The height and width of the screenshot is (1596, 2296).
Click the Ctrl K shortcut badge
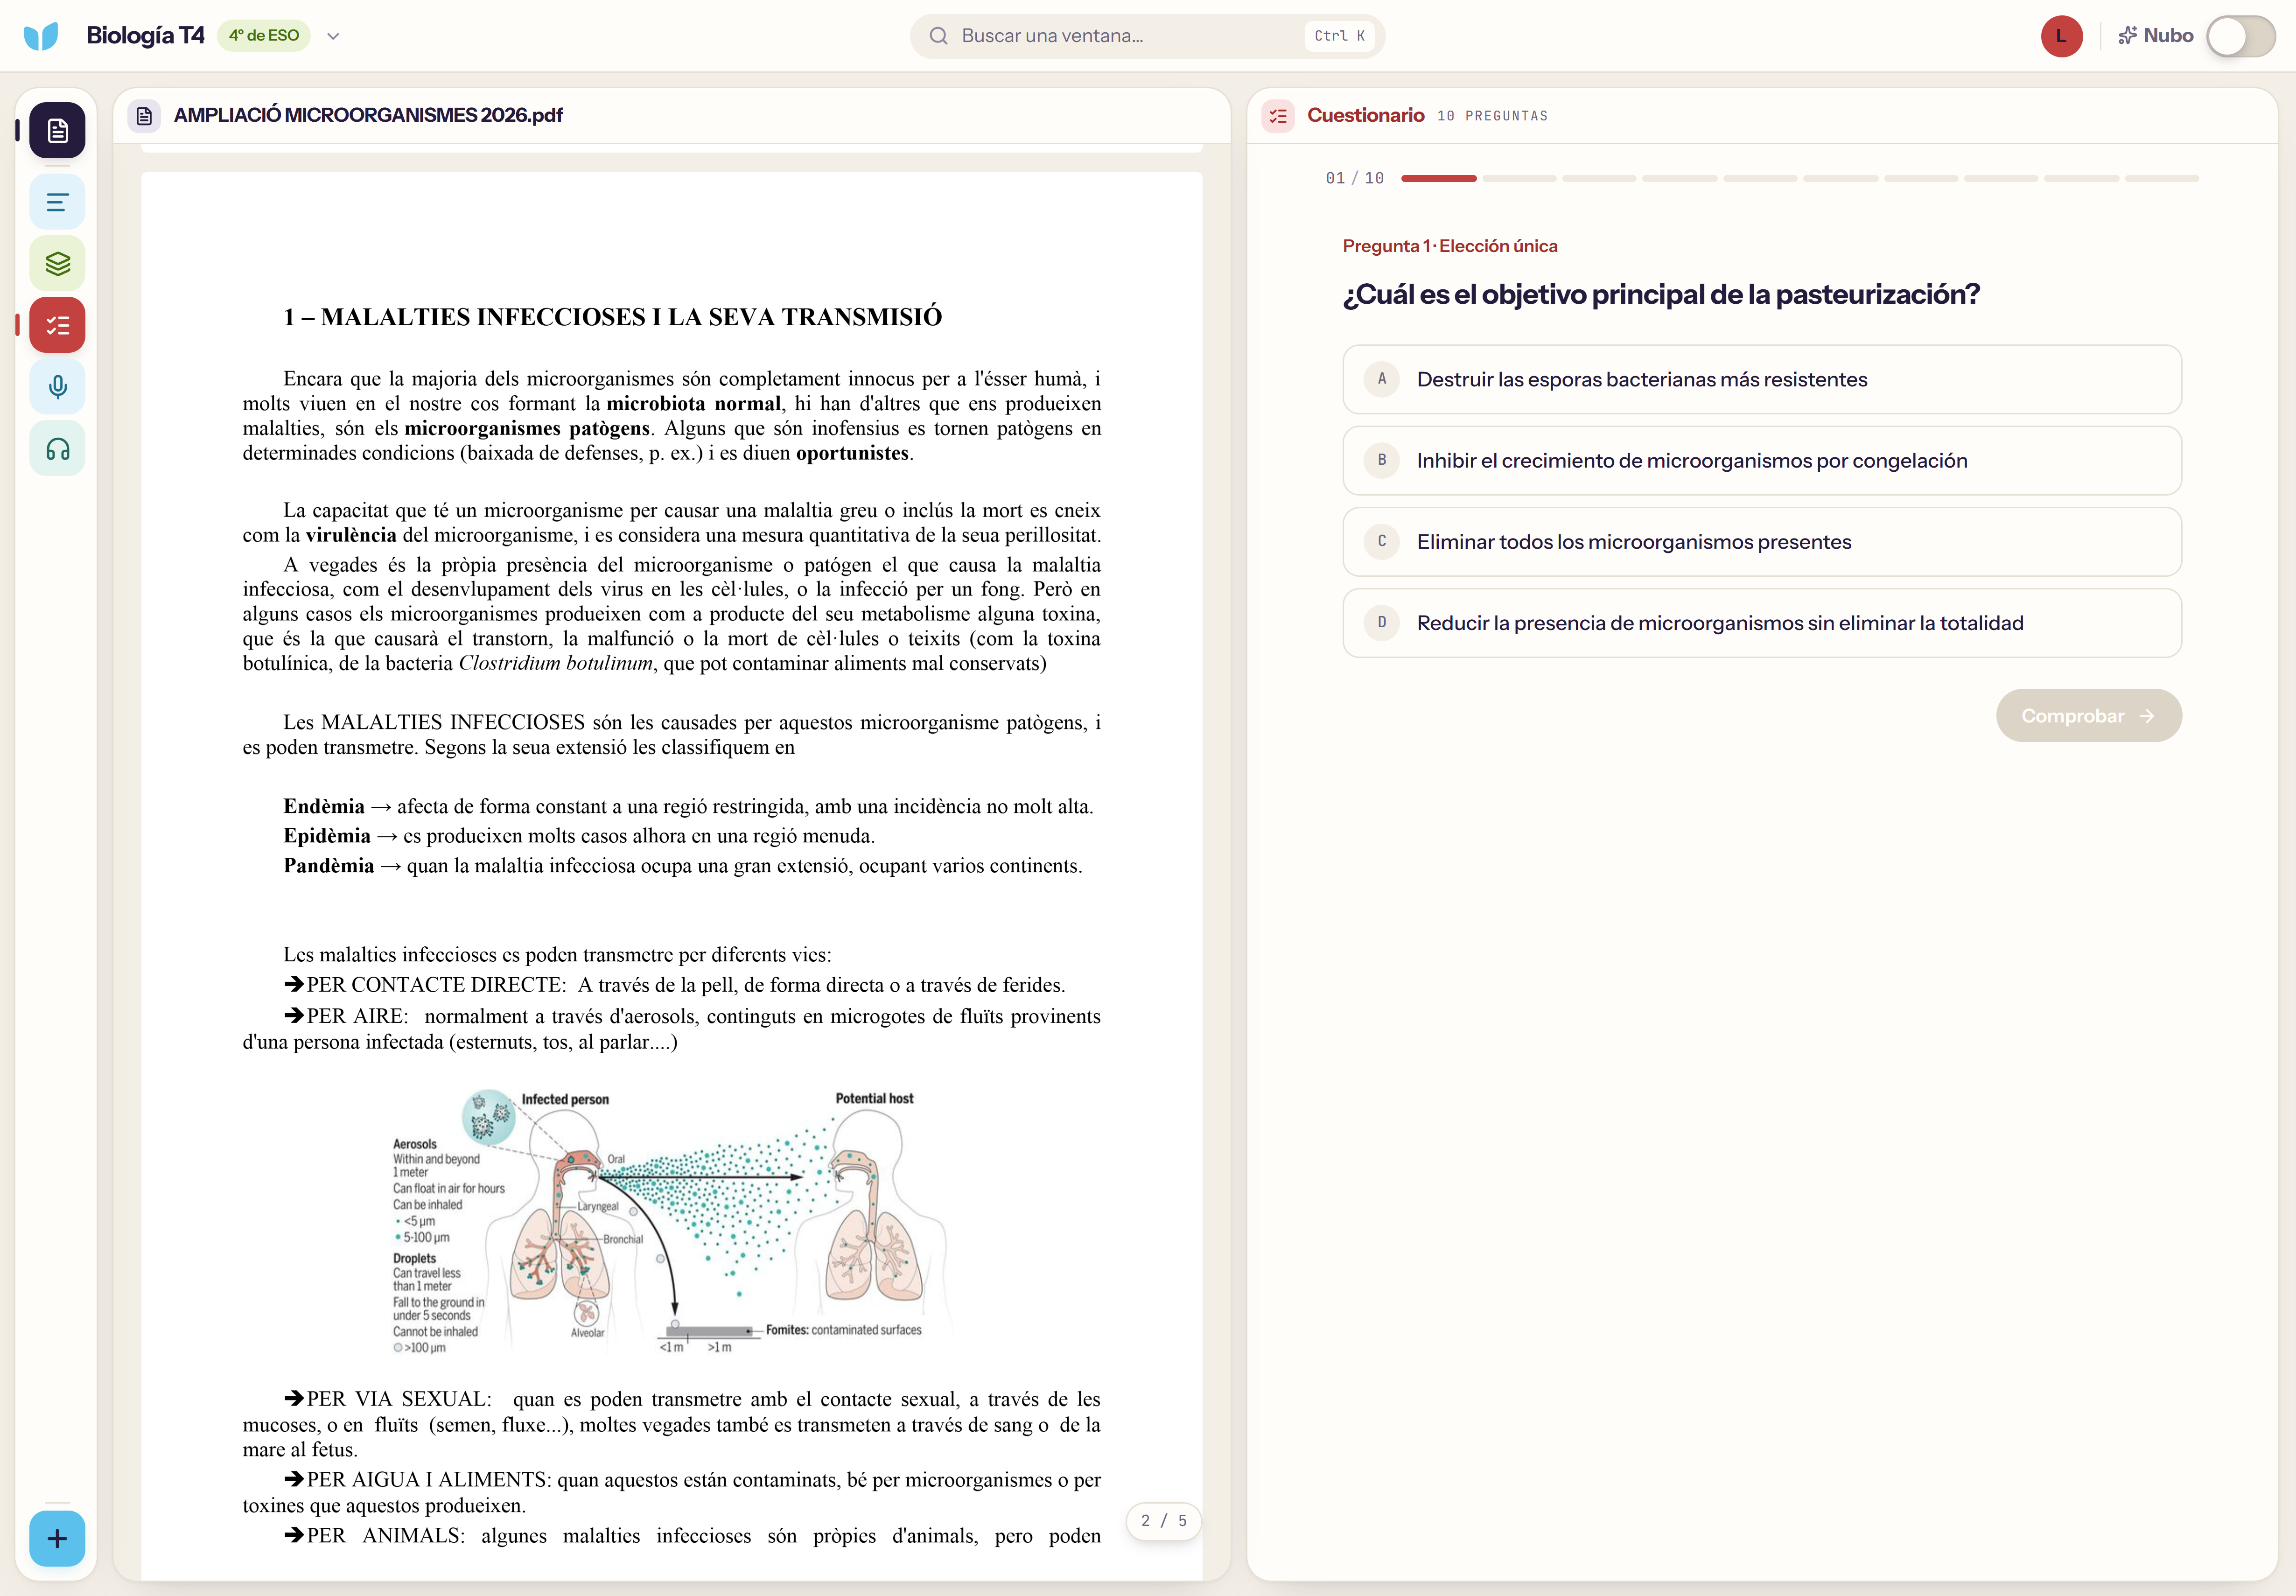[1339, 36]
